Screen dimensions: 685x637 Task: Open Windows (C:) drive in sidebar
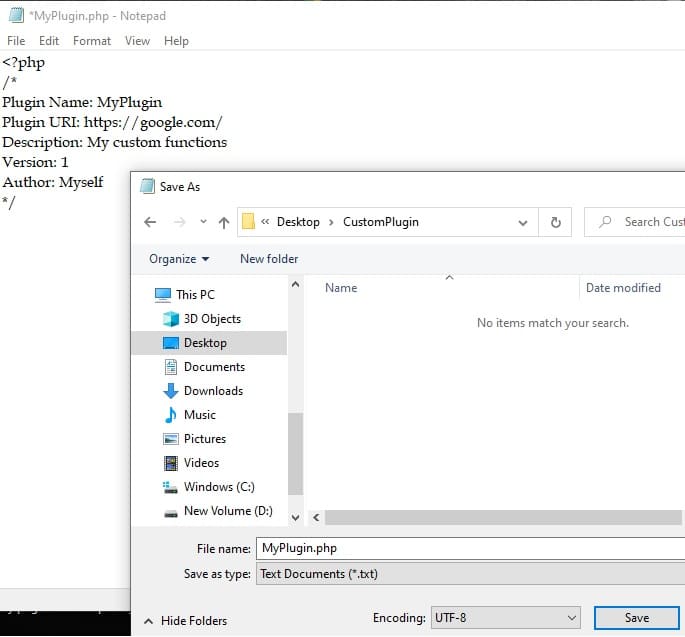218,487
